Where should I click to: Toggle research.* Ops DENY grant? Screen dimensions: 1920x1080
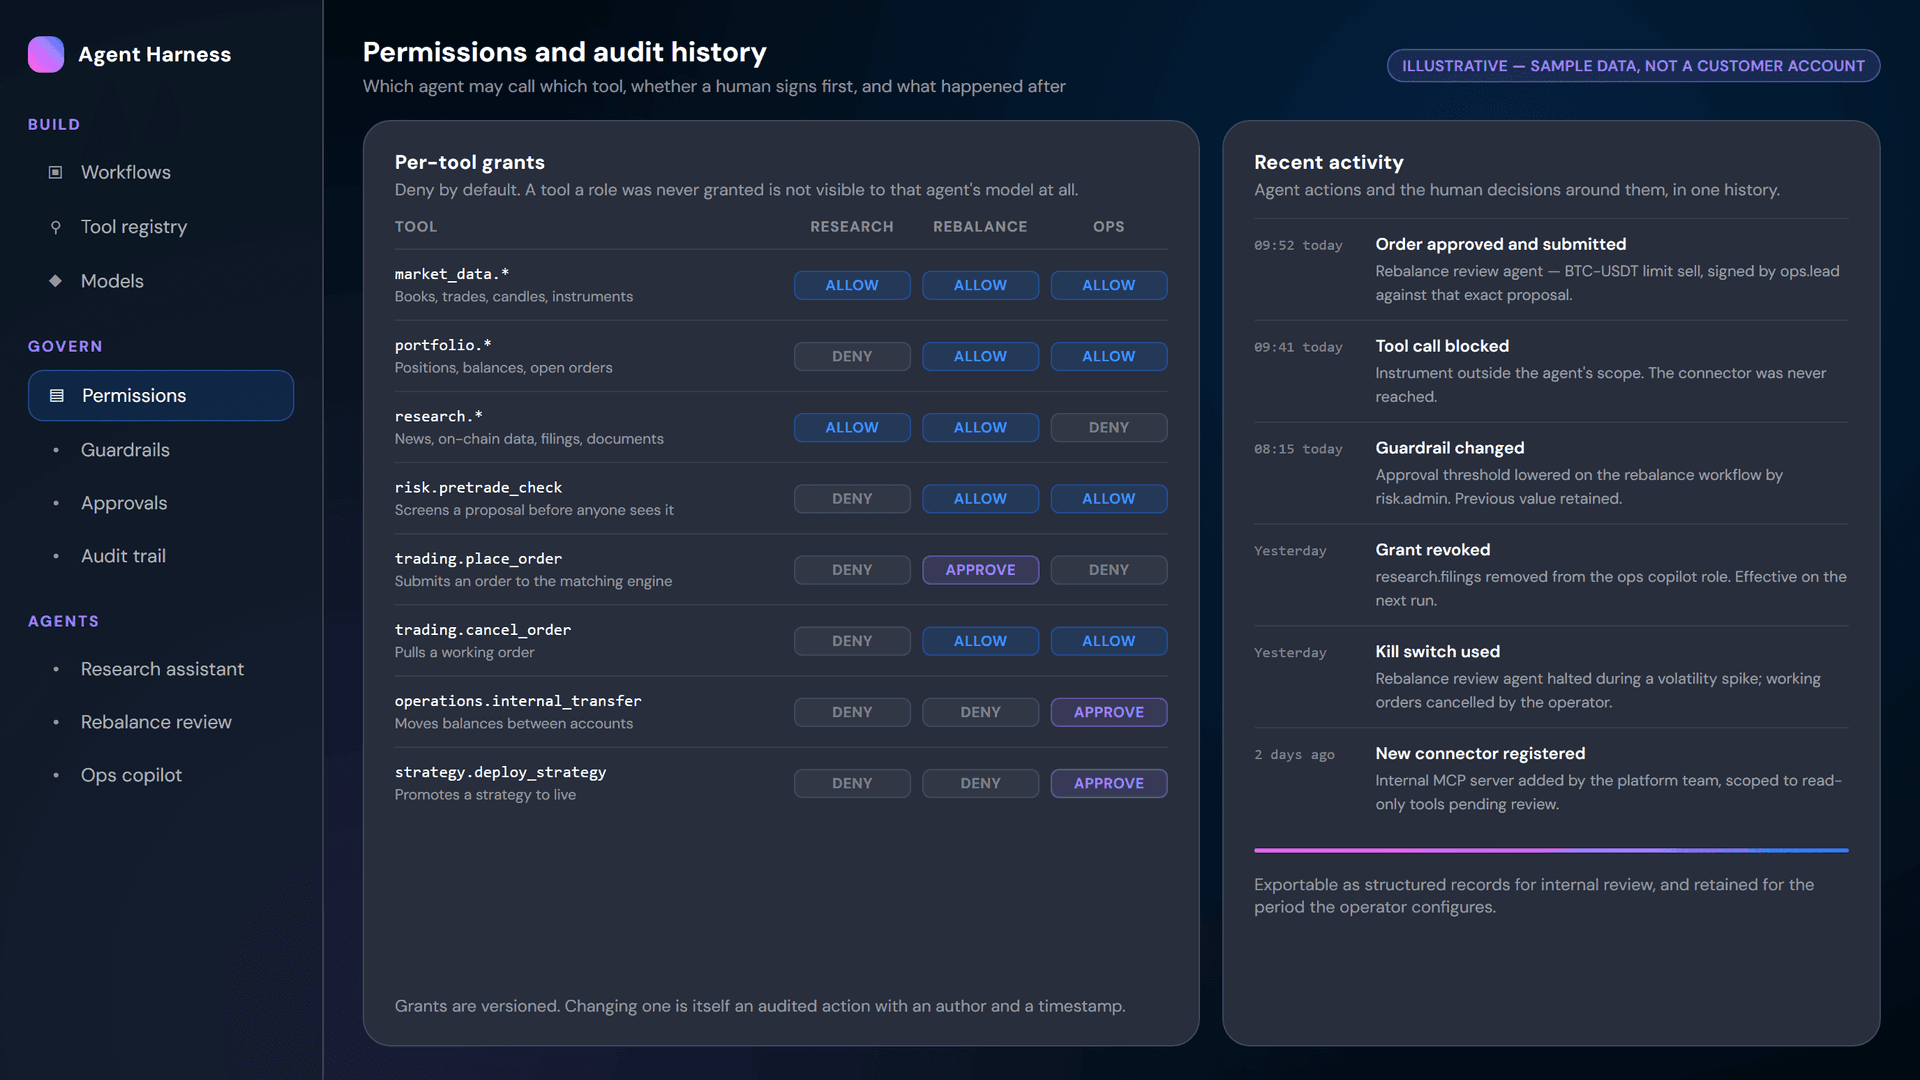point(1109,428)
